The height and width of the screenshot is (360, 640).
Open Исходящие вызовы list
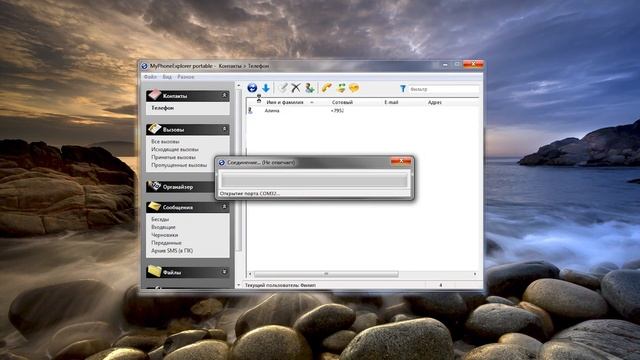175,149
